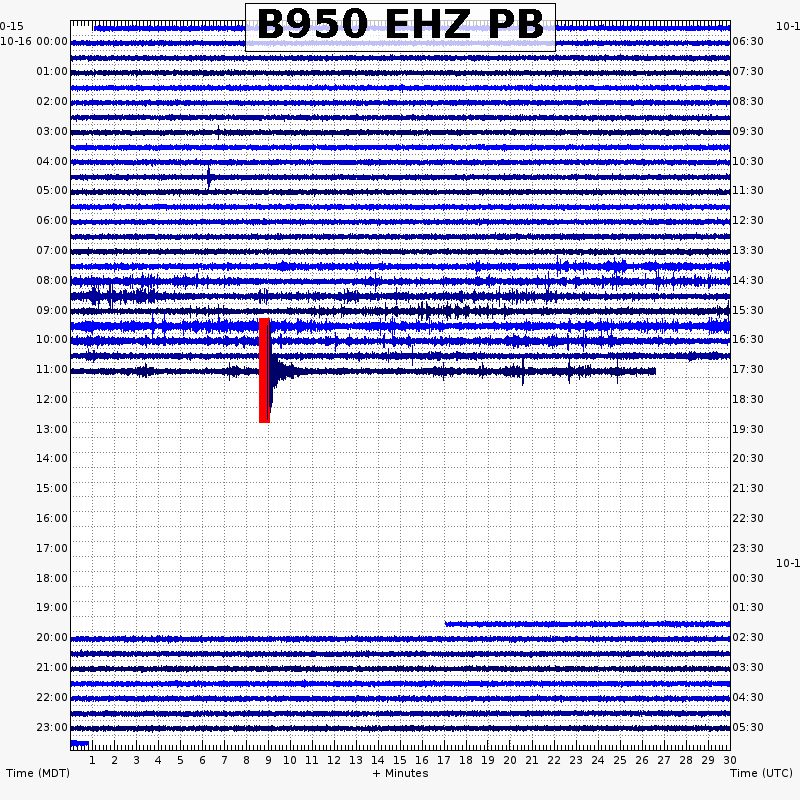The height and width of the screenshot is (800, 800).
Task: Click the 05:00 MDT time label
Action: pos(52,190)
